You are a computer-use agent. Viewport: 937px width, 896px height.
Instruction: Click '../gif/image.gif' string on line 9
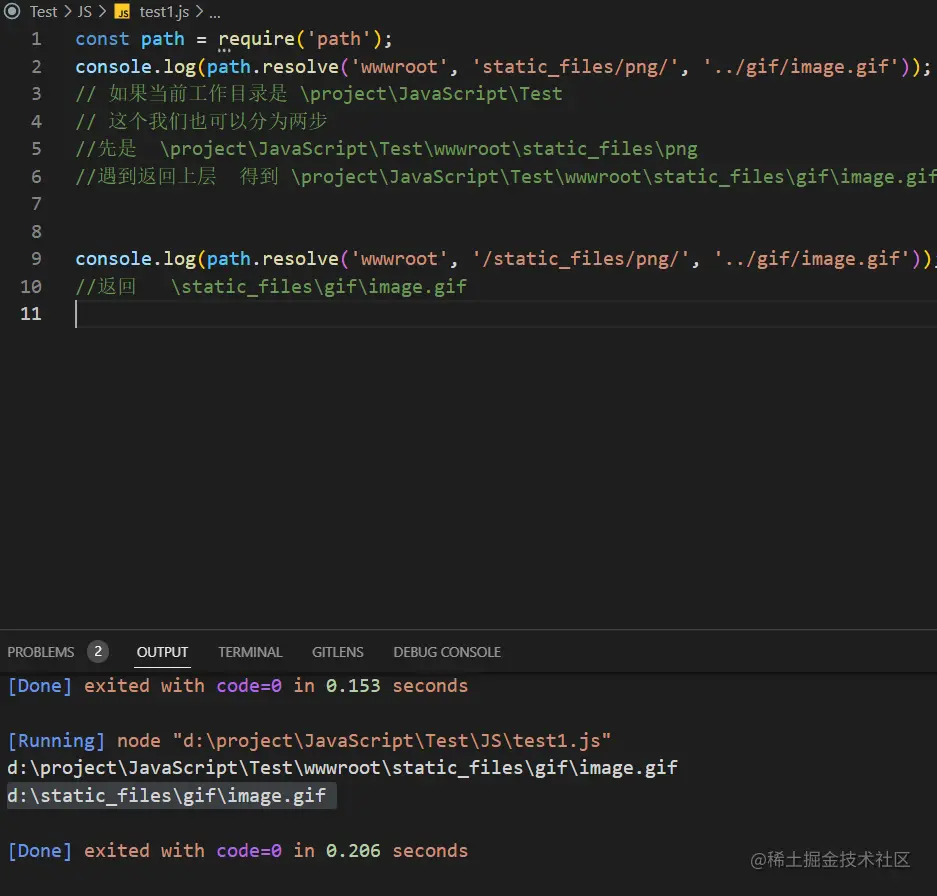tap(812, 259)
